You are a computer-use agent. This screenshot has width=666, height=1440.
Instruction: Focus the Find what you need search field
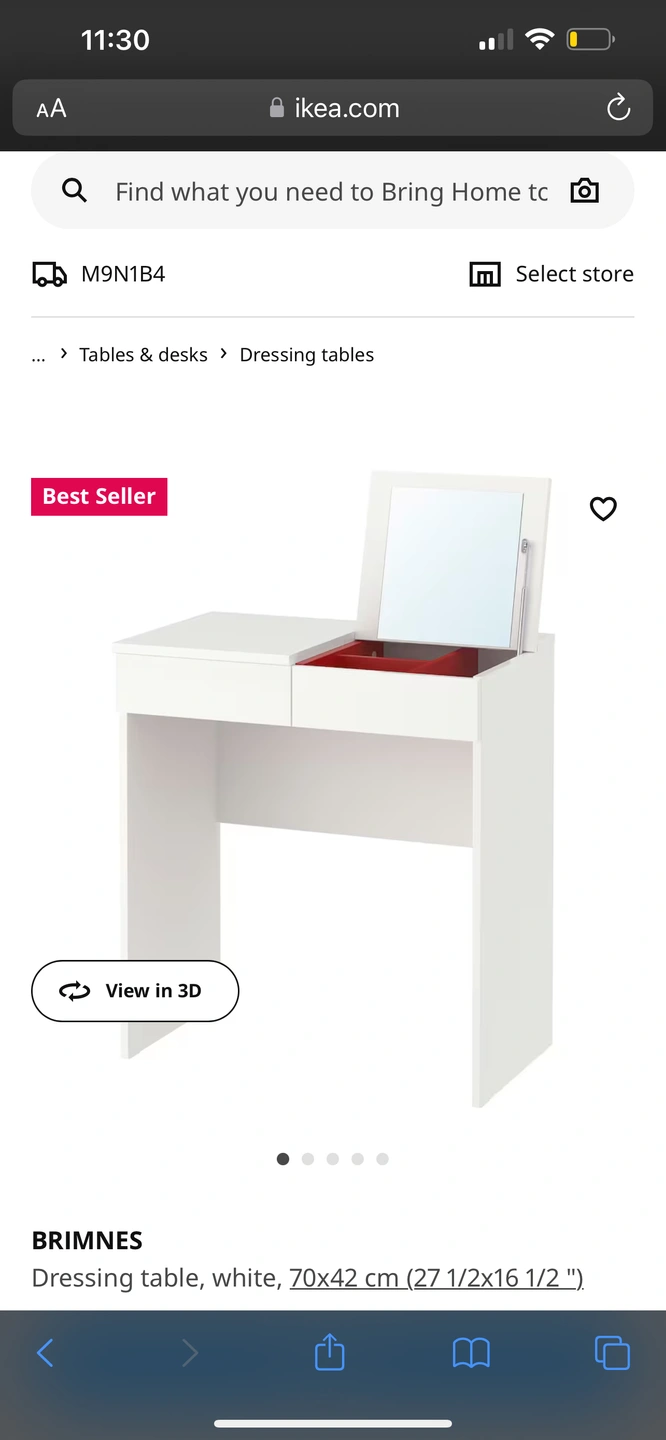pyautogui.click(x=332, y=191)
